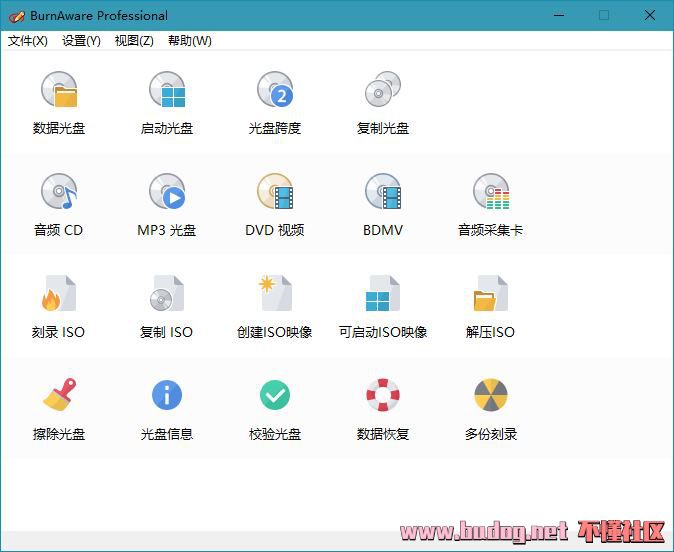Image resolution: width=674 pixels, height=552 pixels.
Task: Launch the 创建ISO映像 tool icon
Action: [x=275, y=293]
